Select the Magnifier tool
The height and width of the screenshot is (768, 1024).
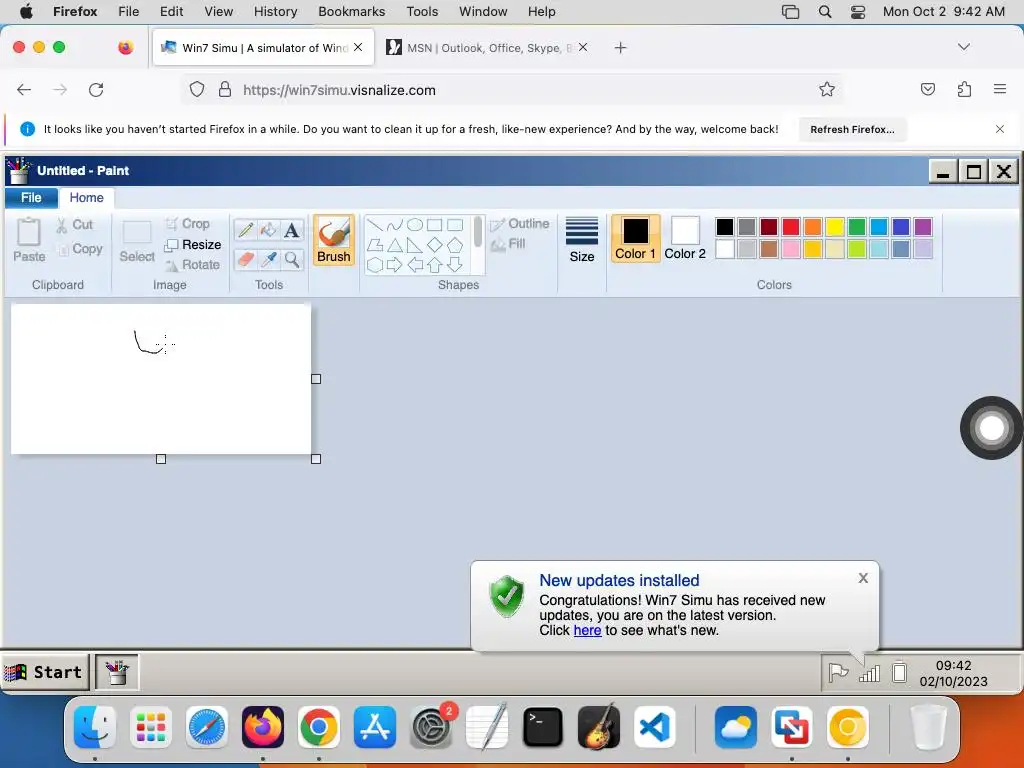click(x=292, y=259)
